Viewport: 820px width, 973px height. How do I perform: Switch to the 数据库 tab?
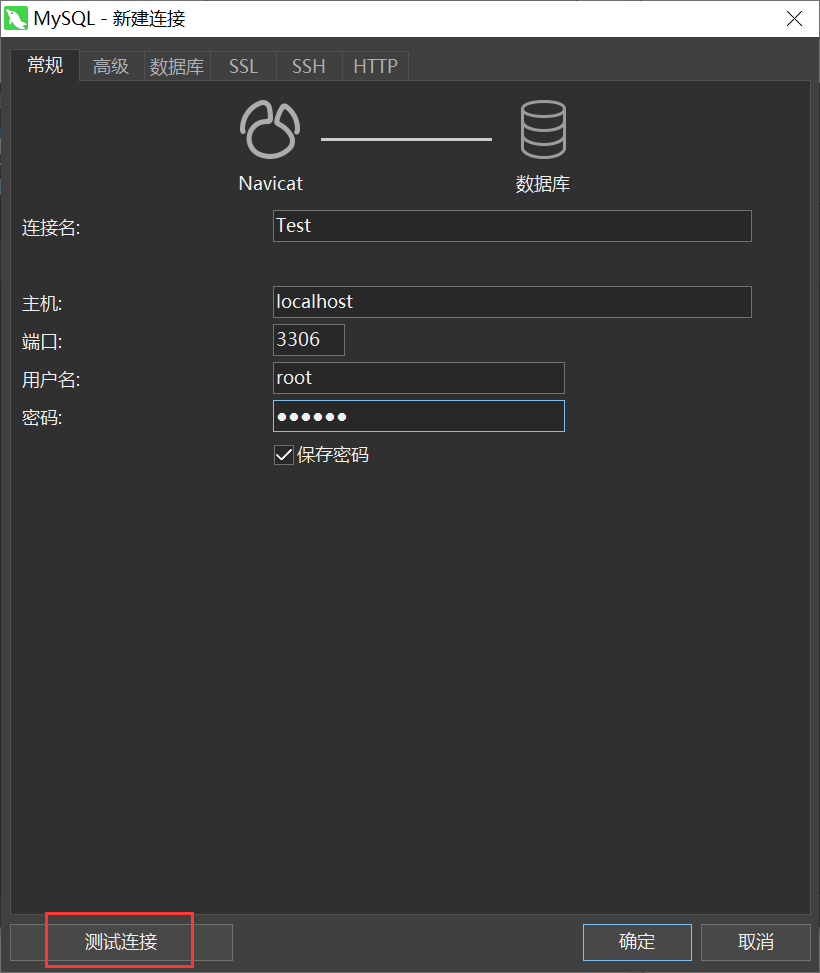pyautogui.click(x=177, y=66)
